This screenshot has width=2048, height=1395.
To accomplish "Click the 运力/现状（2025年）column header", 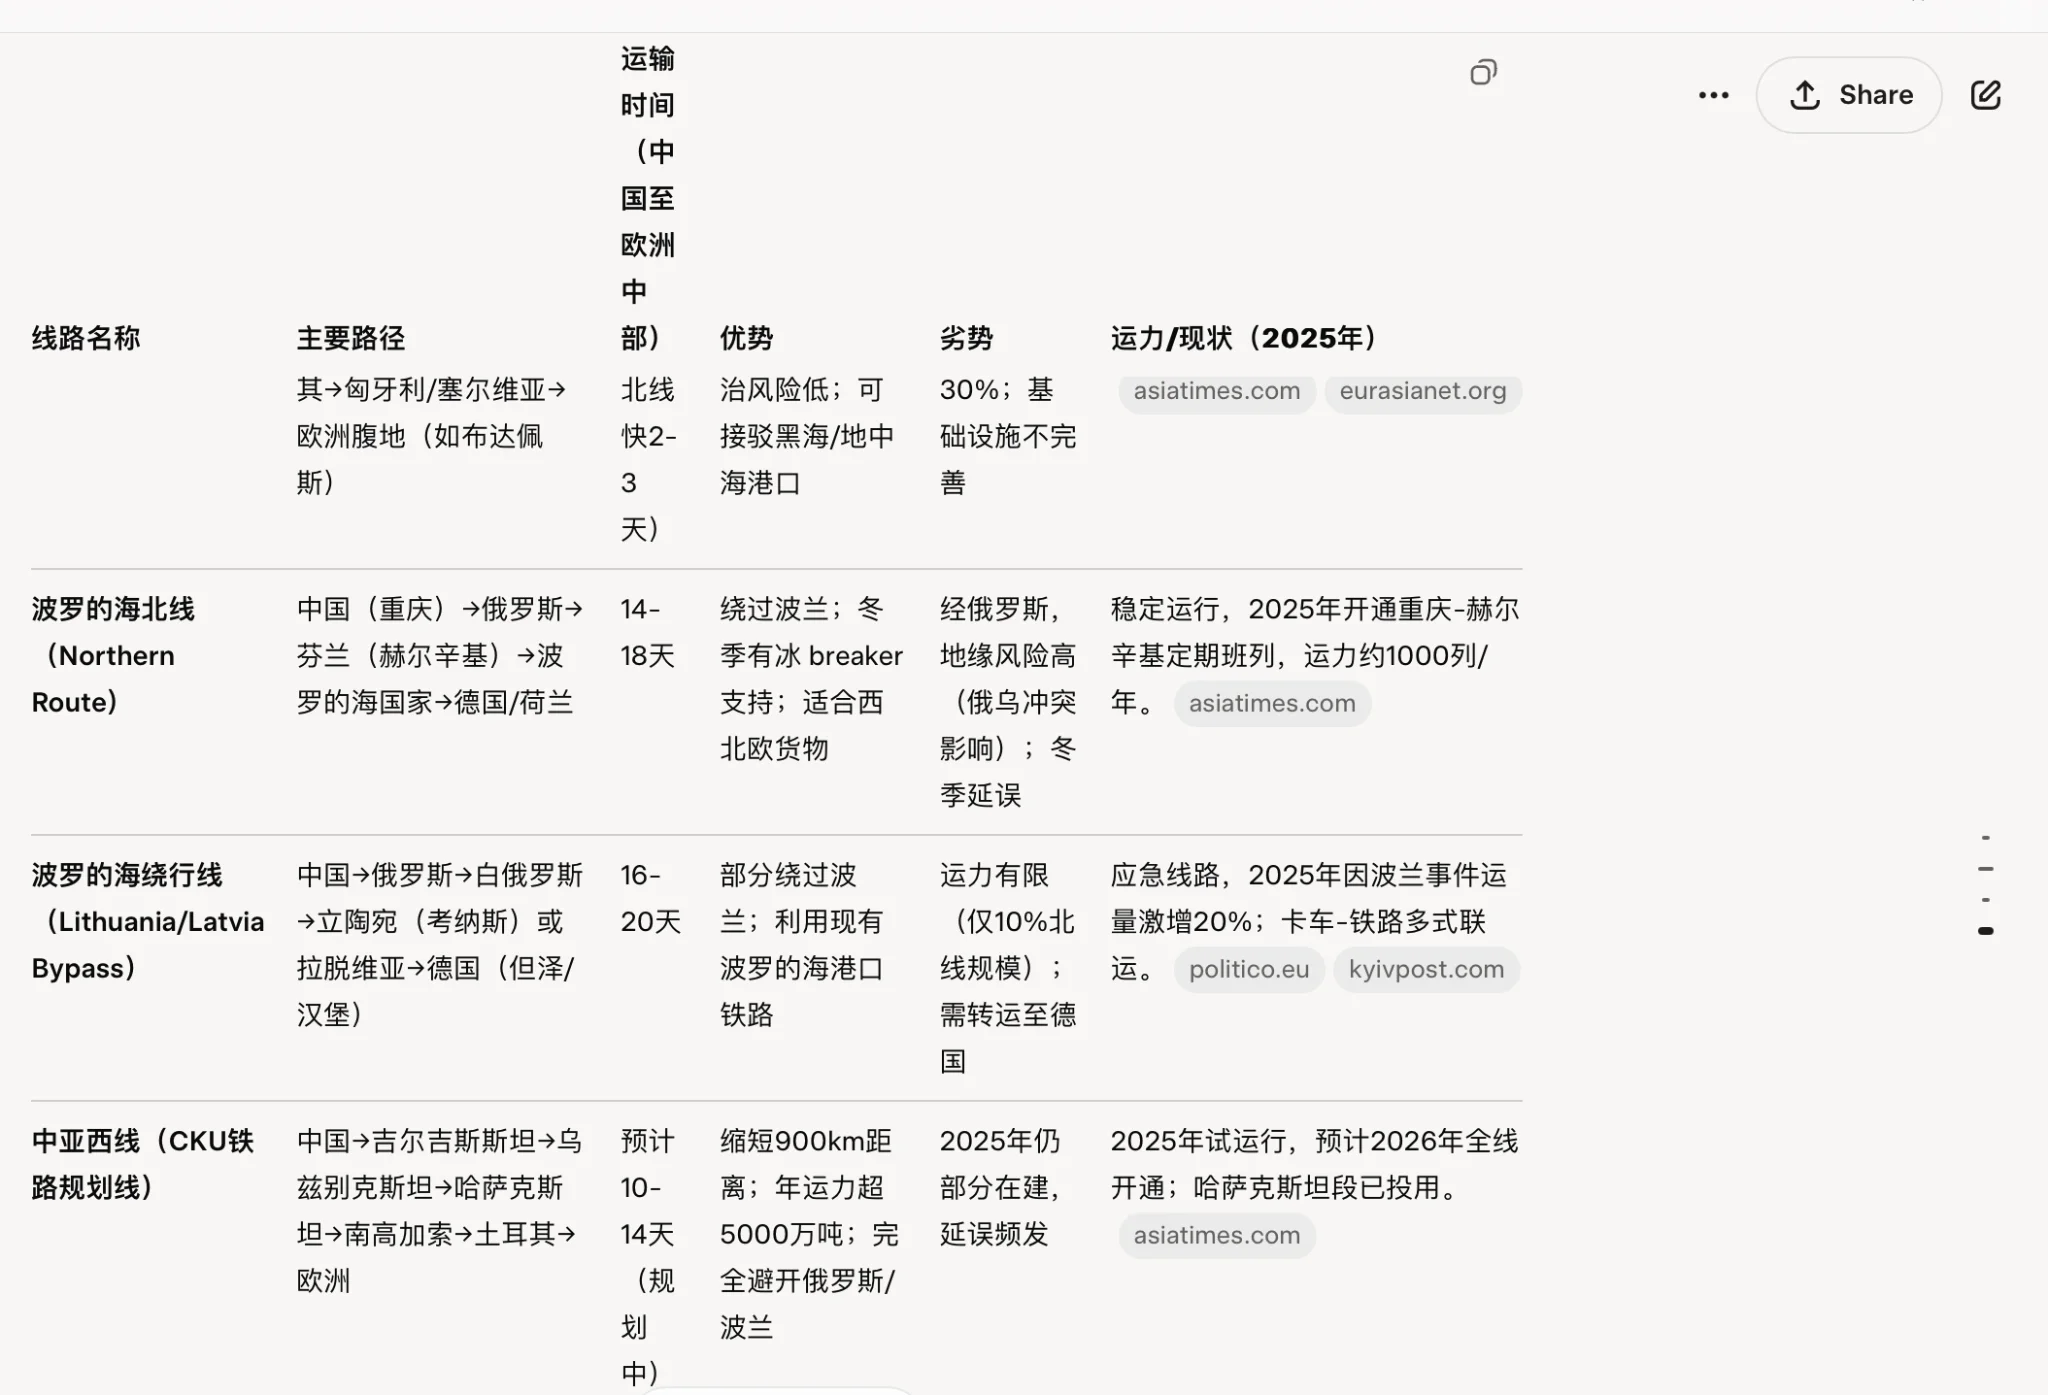I will click(x=1243, y=338).
